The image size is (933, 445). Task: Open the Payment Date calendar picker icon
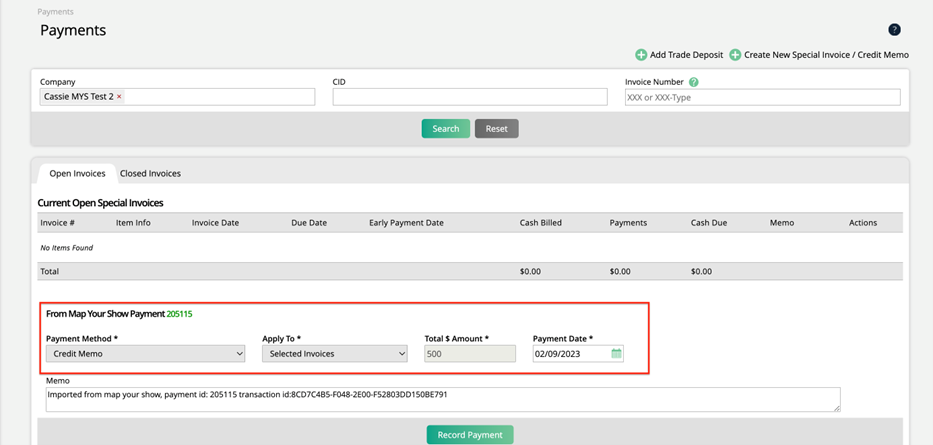click(x=616, y=354)
